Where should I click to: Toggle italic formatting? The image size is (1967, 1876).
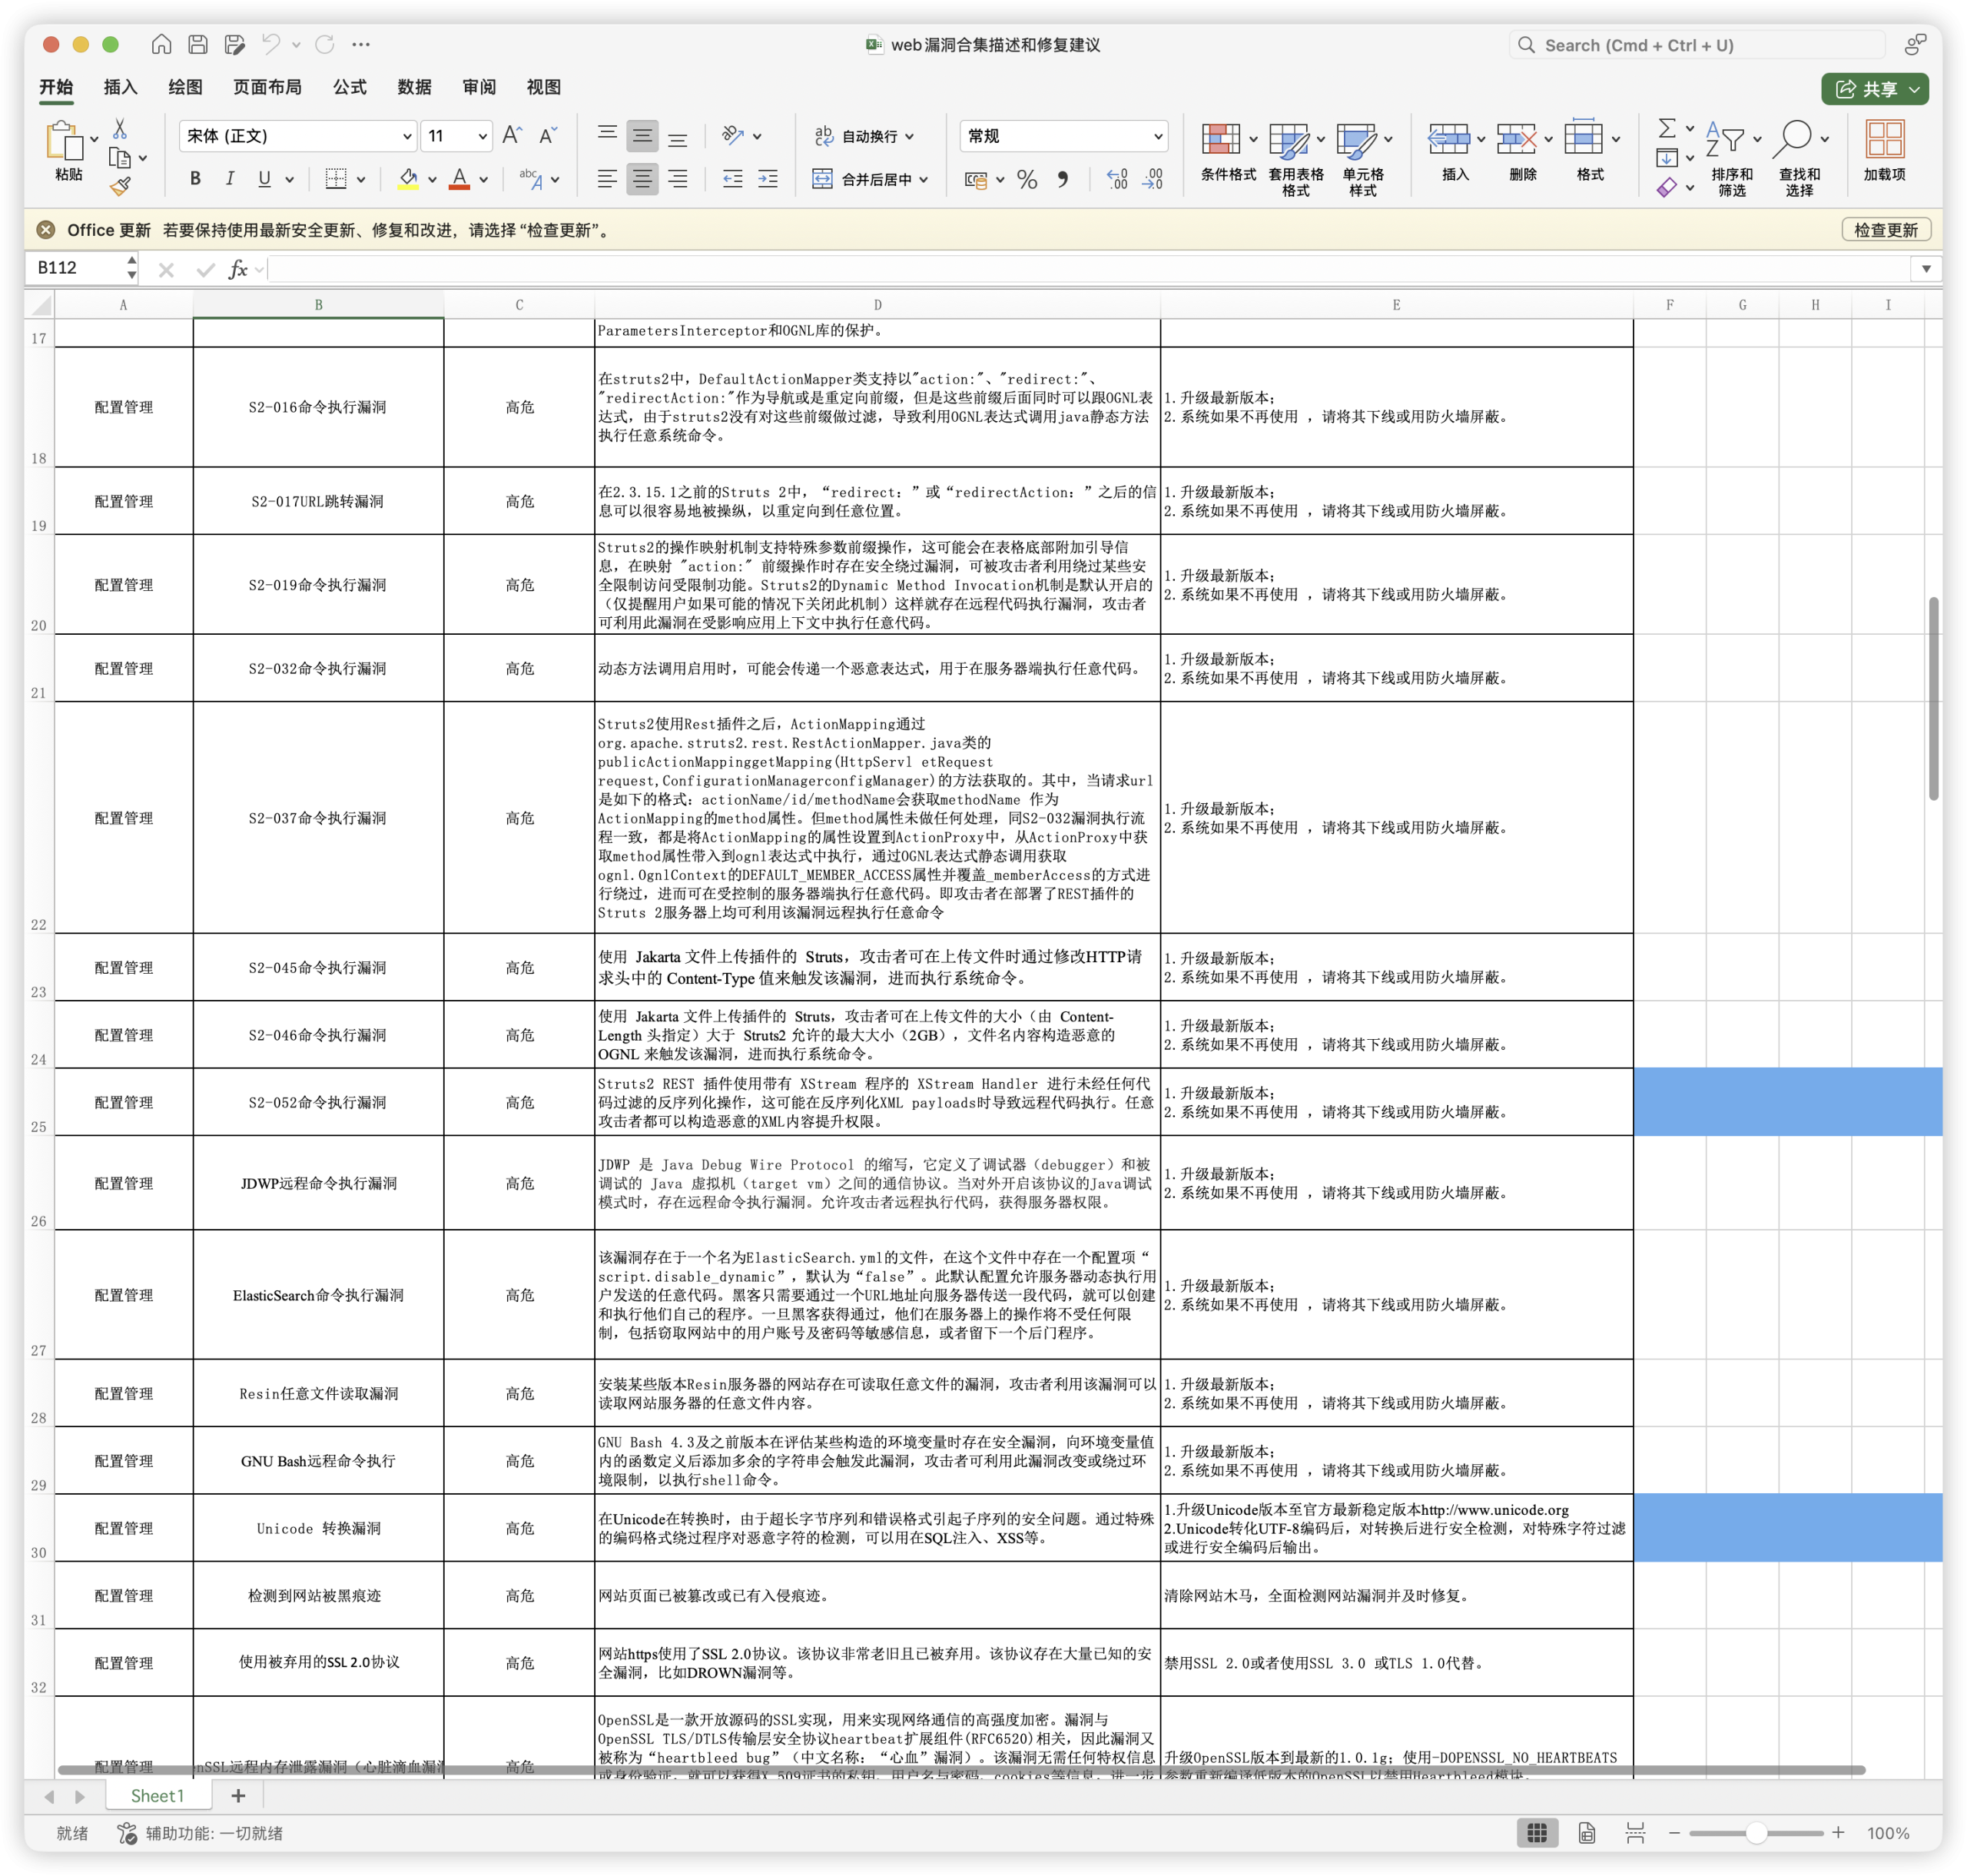point(230,179)
